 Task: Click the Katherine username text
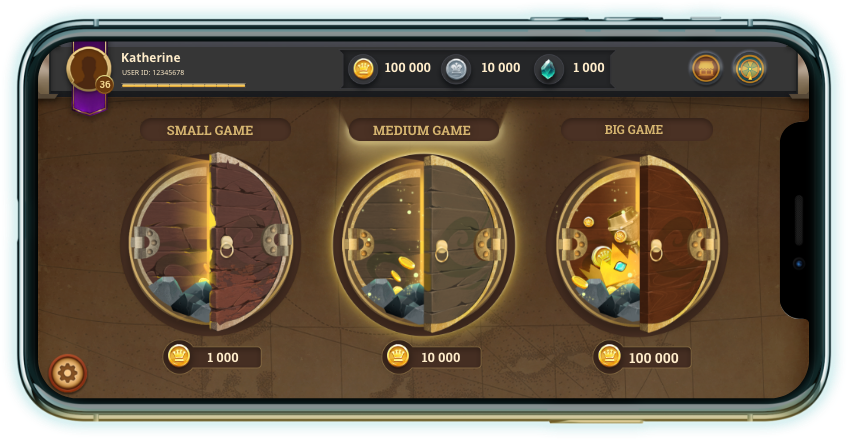pos(150,57)
